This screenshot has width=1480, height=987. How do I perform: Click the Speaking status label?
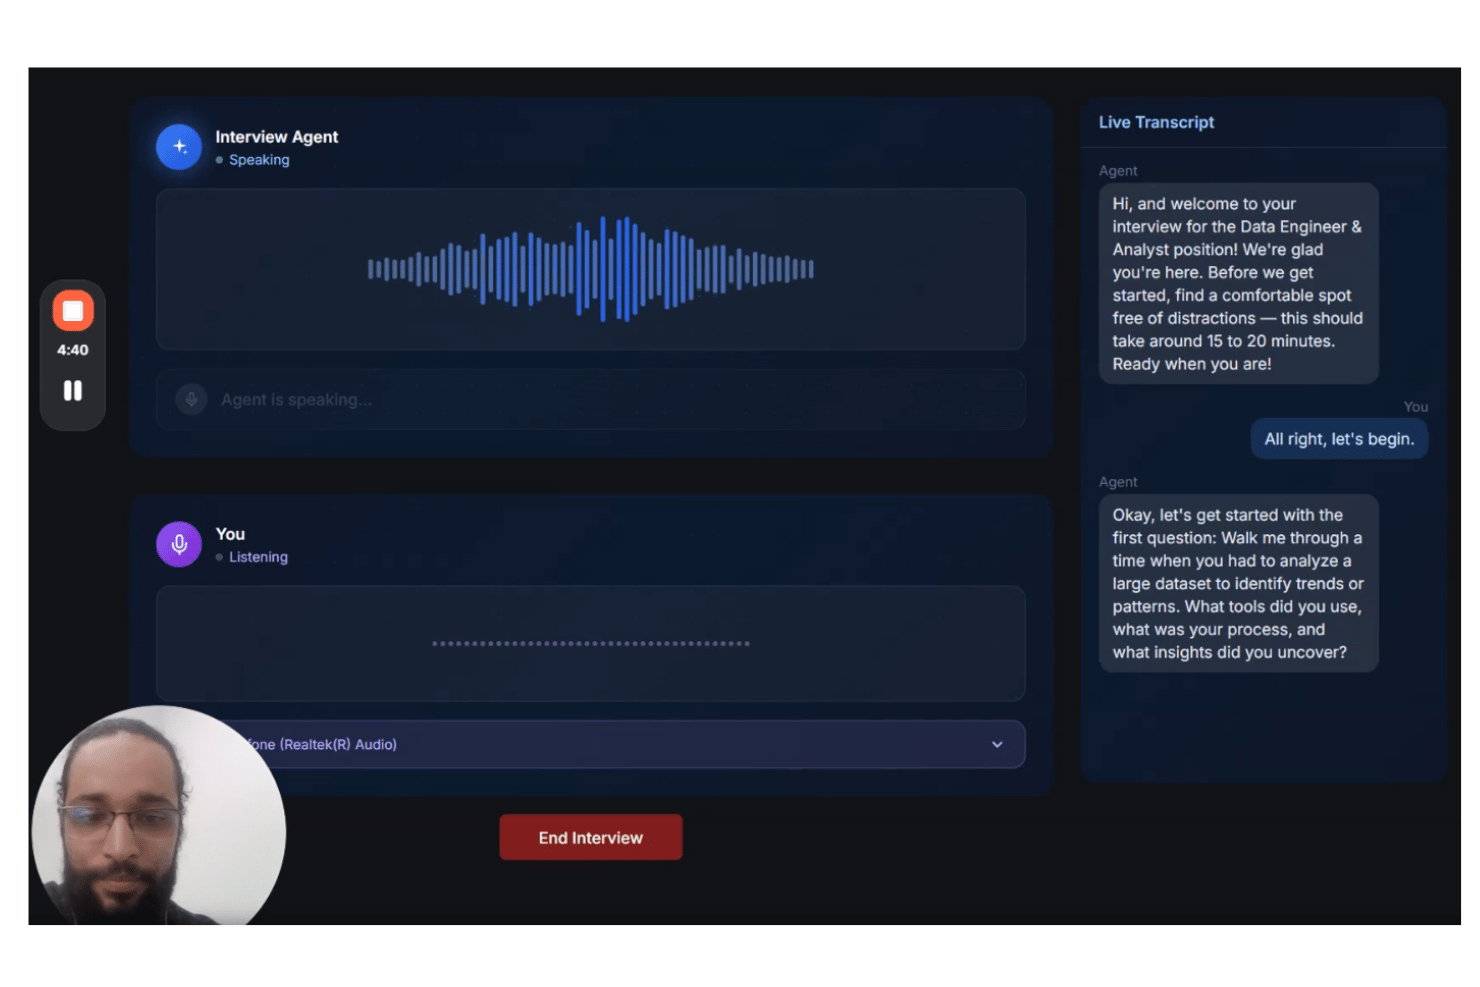tap(259, 160)
